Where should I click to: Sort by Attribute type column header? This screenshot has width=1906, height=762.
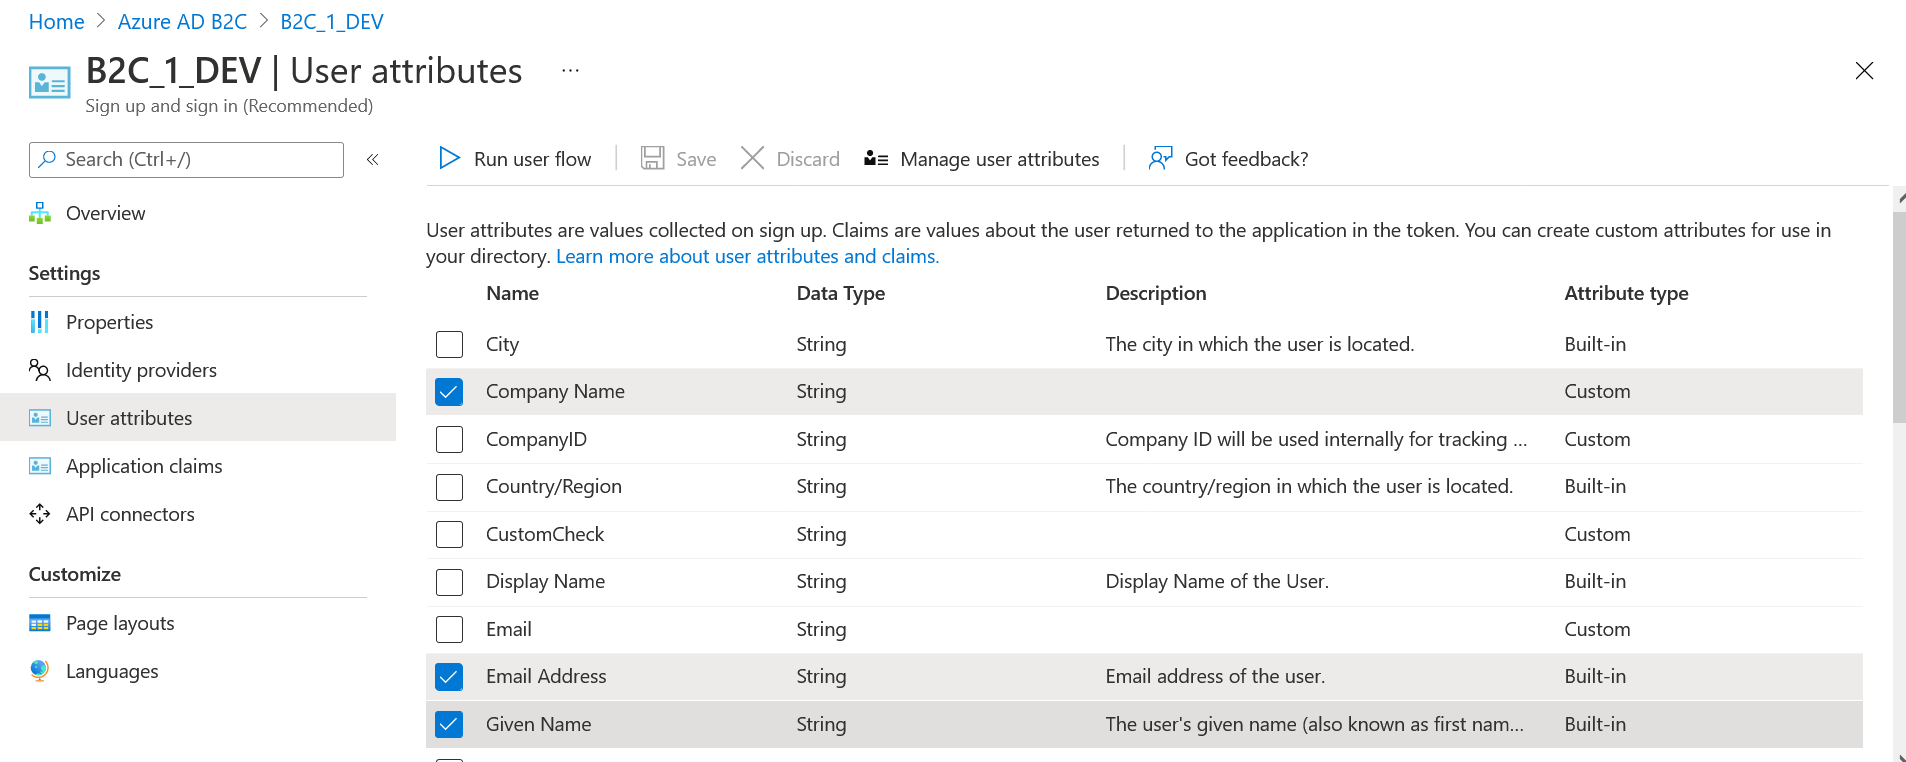tap(1626, 293)
